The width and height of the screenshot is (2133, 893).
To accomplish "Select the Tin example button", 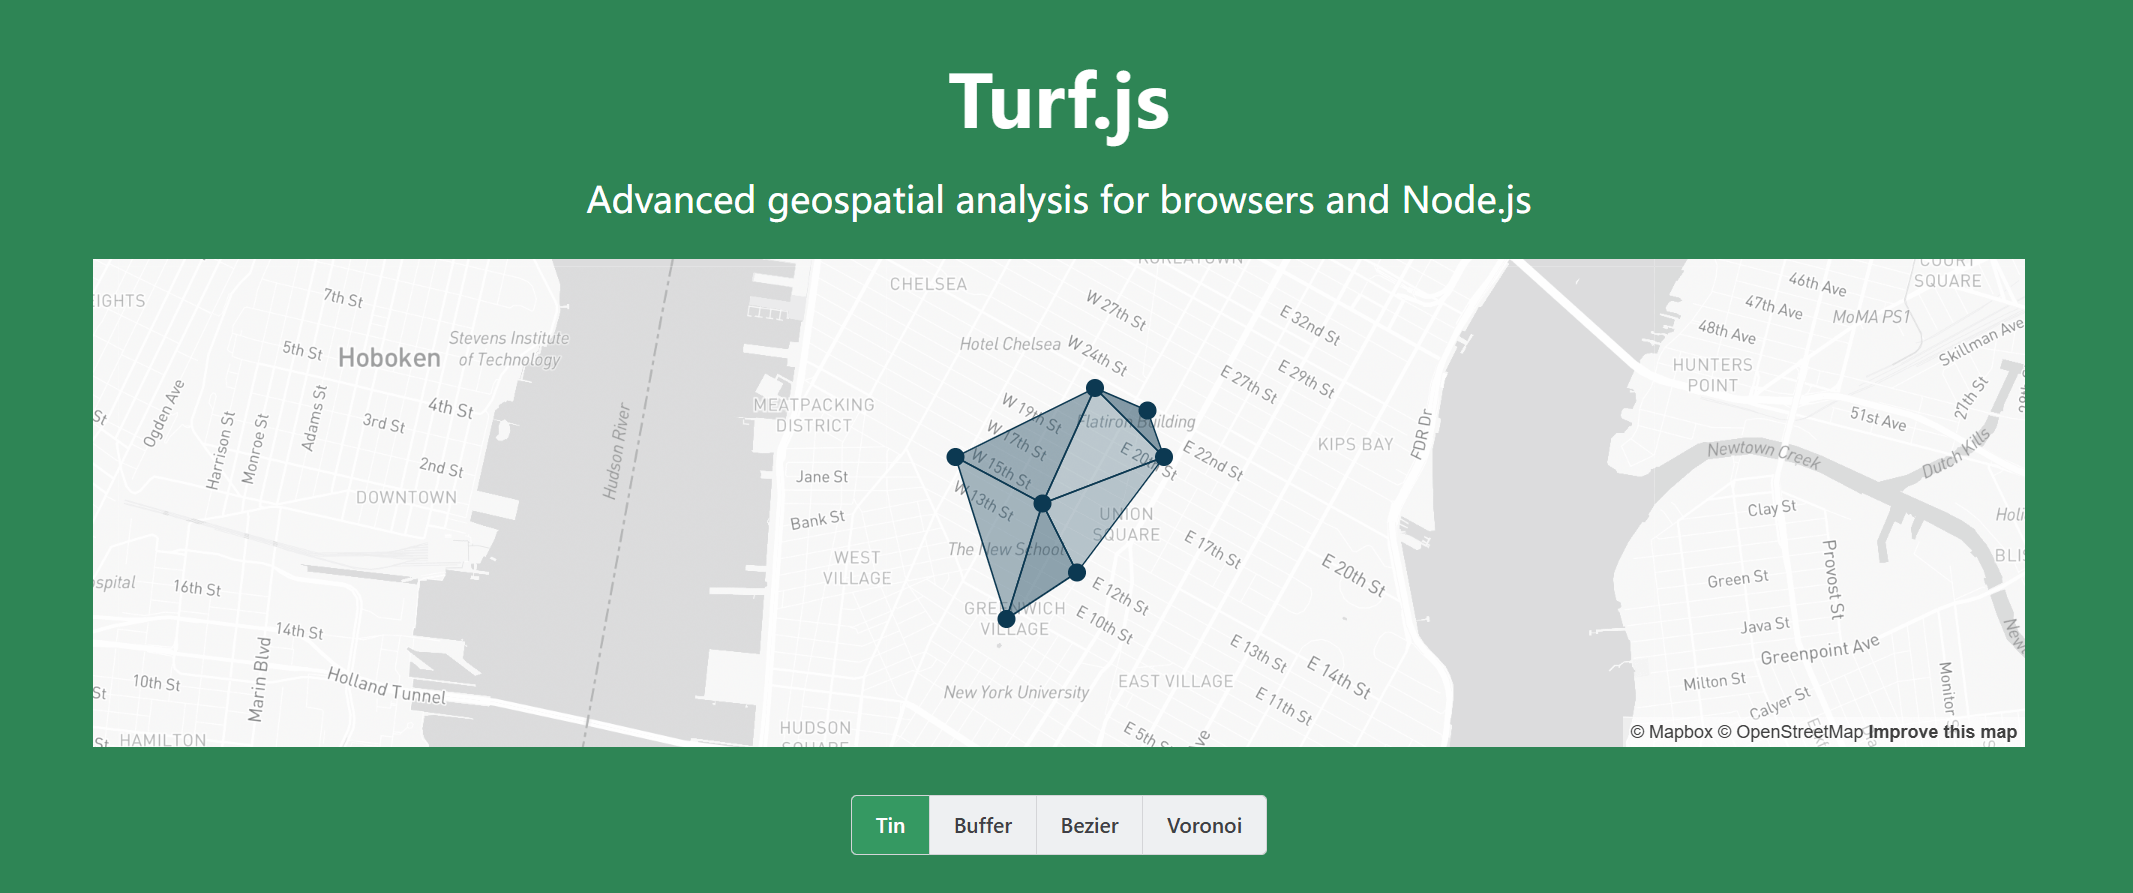I will tap(890, 825).
